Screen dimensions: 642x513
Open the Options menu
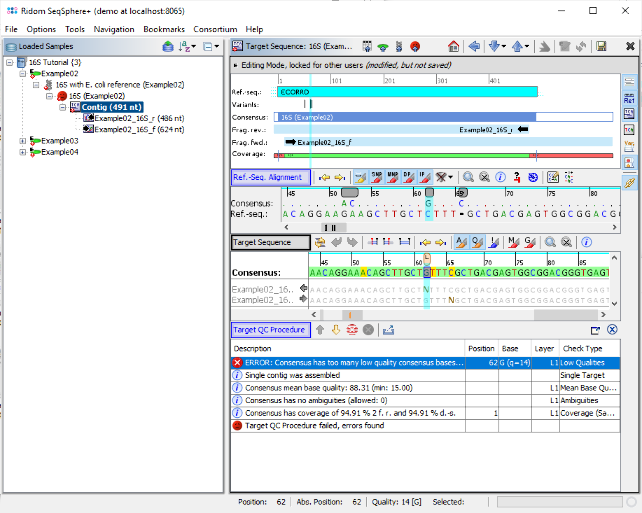[x=41, y=29]
